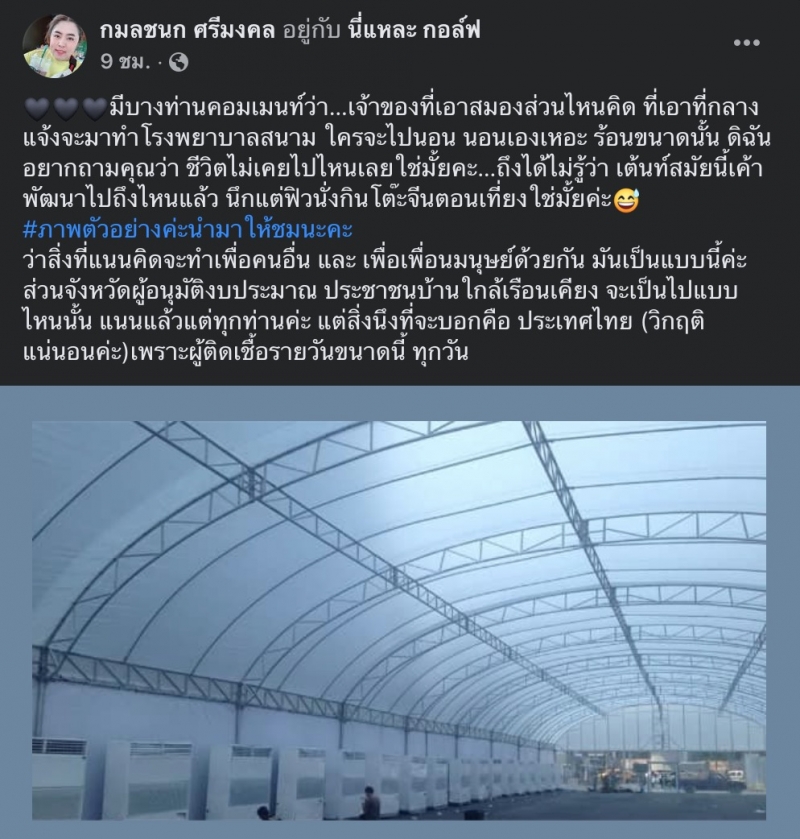Open the tent structure photo attachment
Screen dimensions: 800x839
pyautogui.click(x=399, y=621)
